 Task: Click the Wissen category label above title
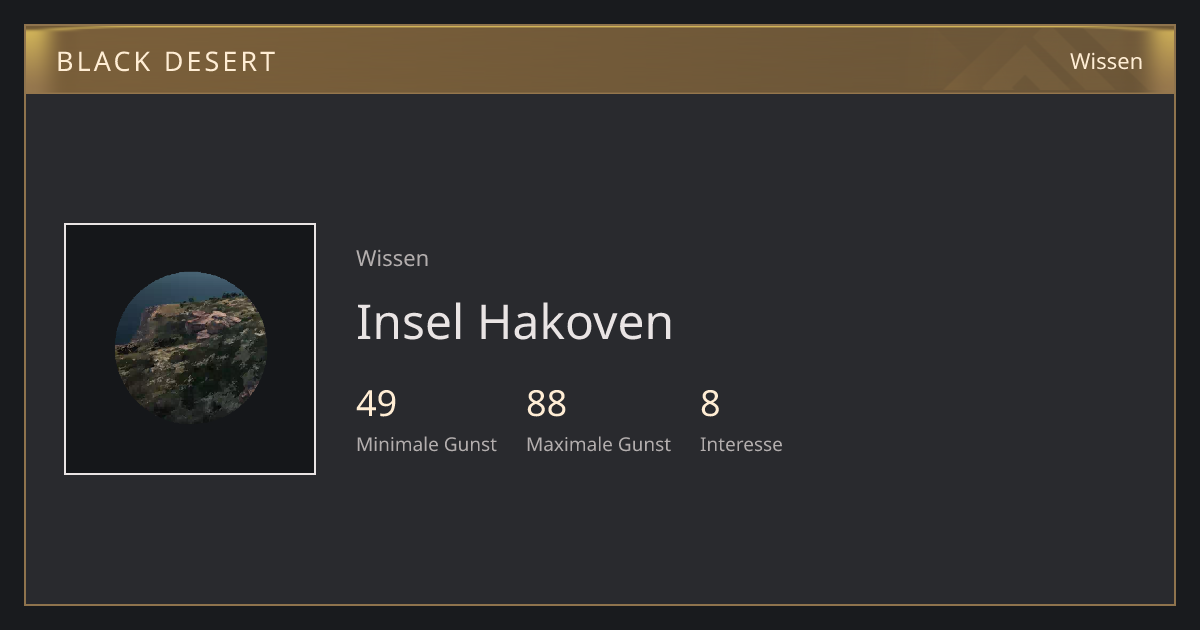392,258
